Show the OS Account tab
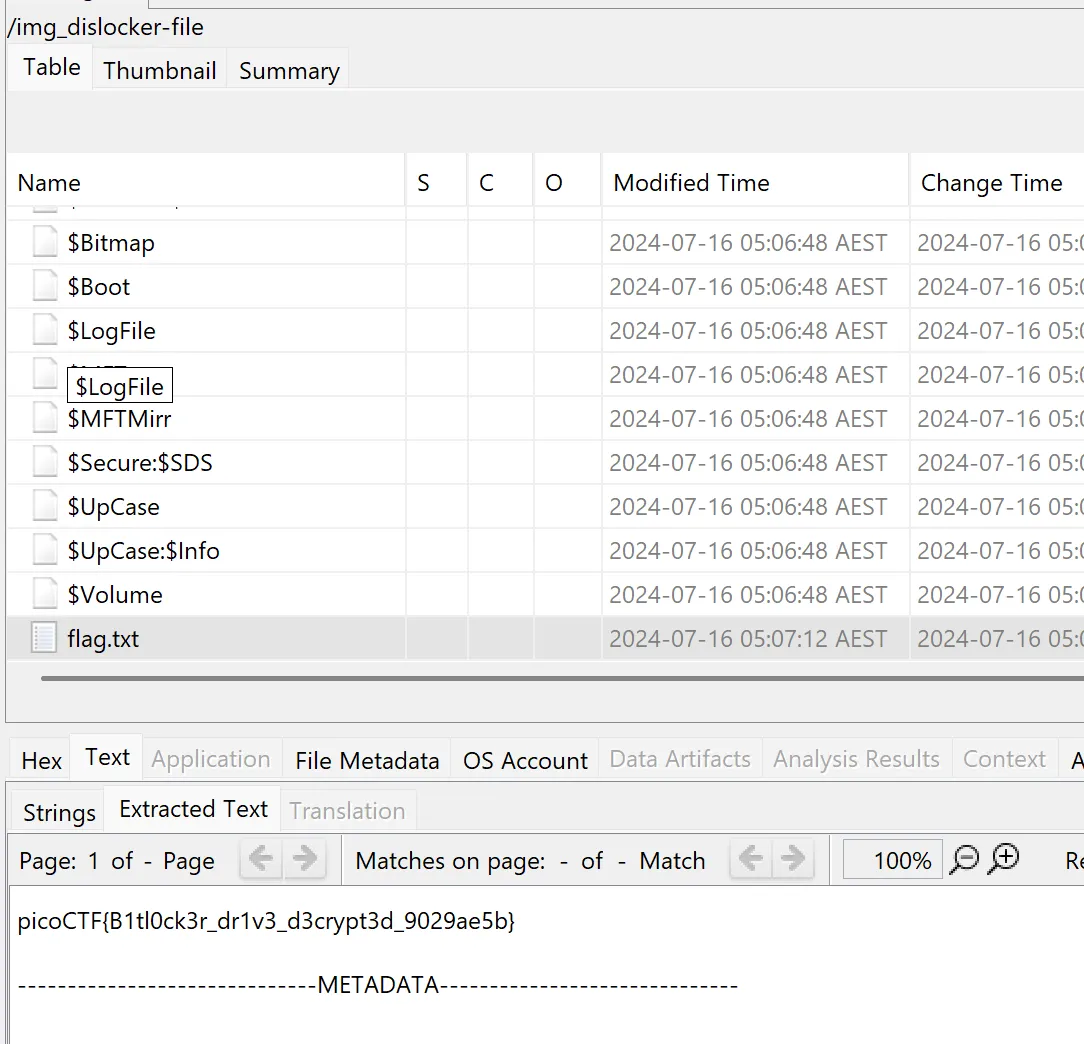The width and height of the screenshot is (1084, 1044). 525,761
